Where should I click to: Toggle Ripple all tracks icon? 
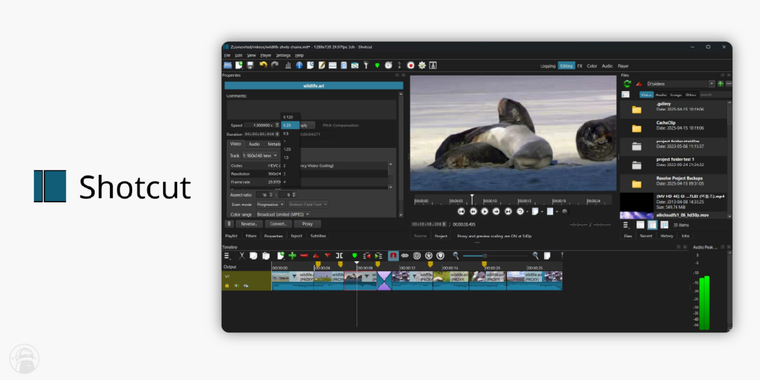click(428, 255)
